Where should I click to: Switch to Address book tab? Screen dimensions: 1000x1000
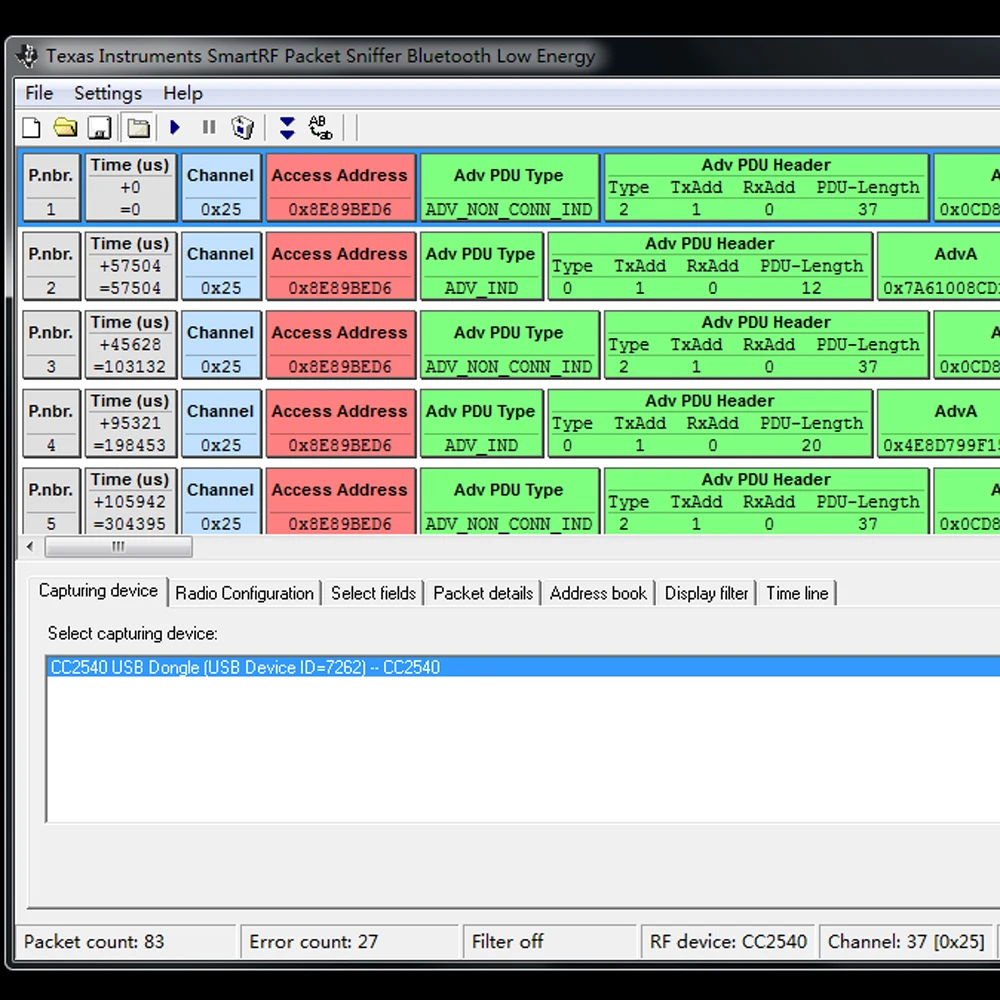pyautogui.click(x=598, y=593)
